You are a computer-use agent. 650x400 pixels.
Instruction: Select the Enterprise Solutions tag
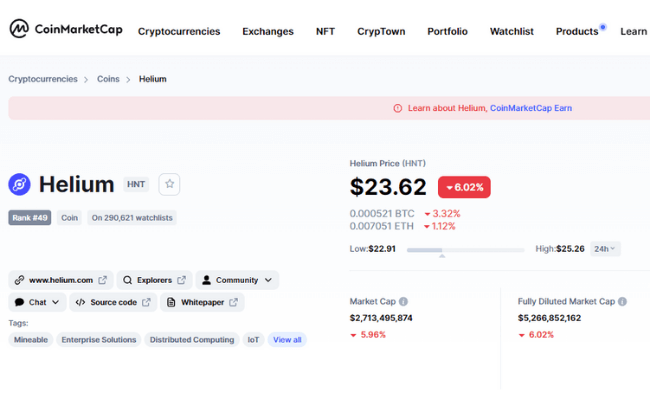coord(99,340)
